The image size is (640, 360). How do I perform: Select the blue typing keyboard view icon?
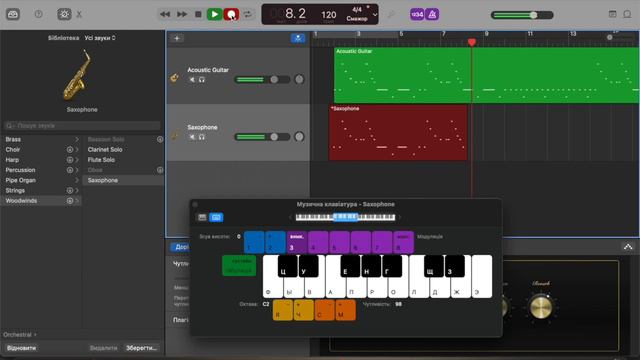(x=216, y=217)
